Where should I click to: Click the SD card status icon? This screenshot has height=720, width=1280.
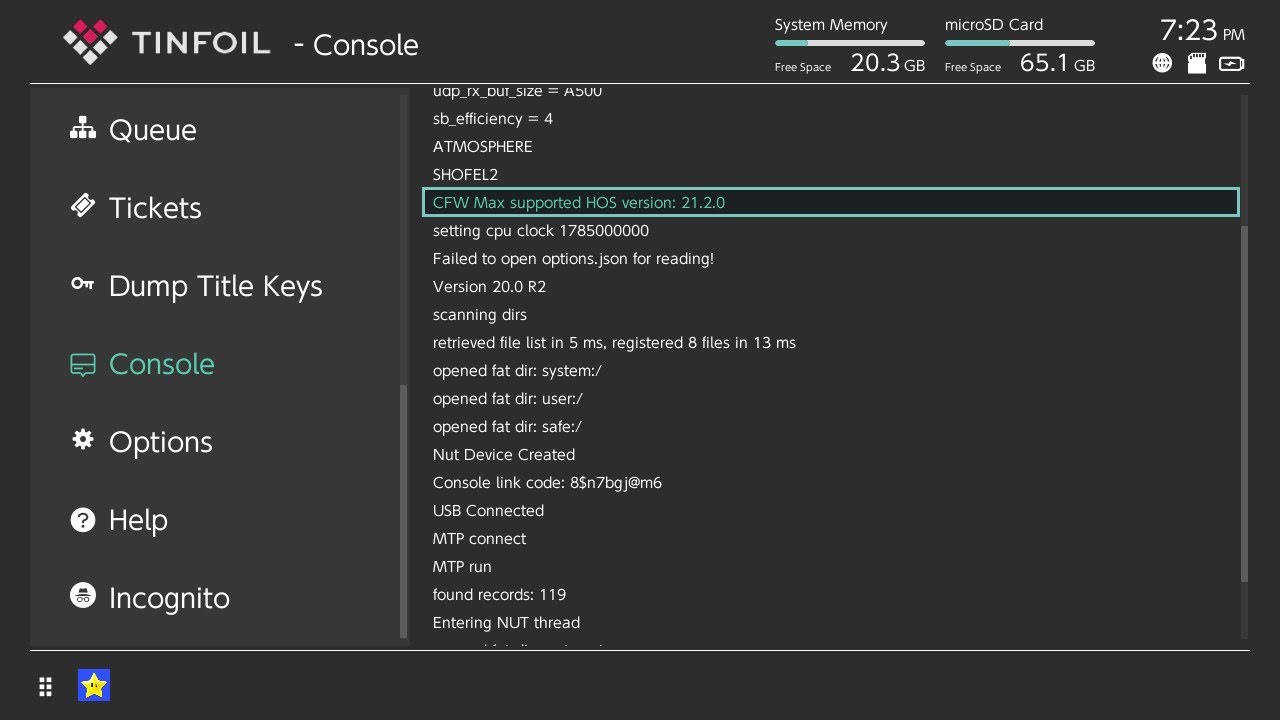pos(1196,64)
